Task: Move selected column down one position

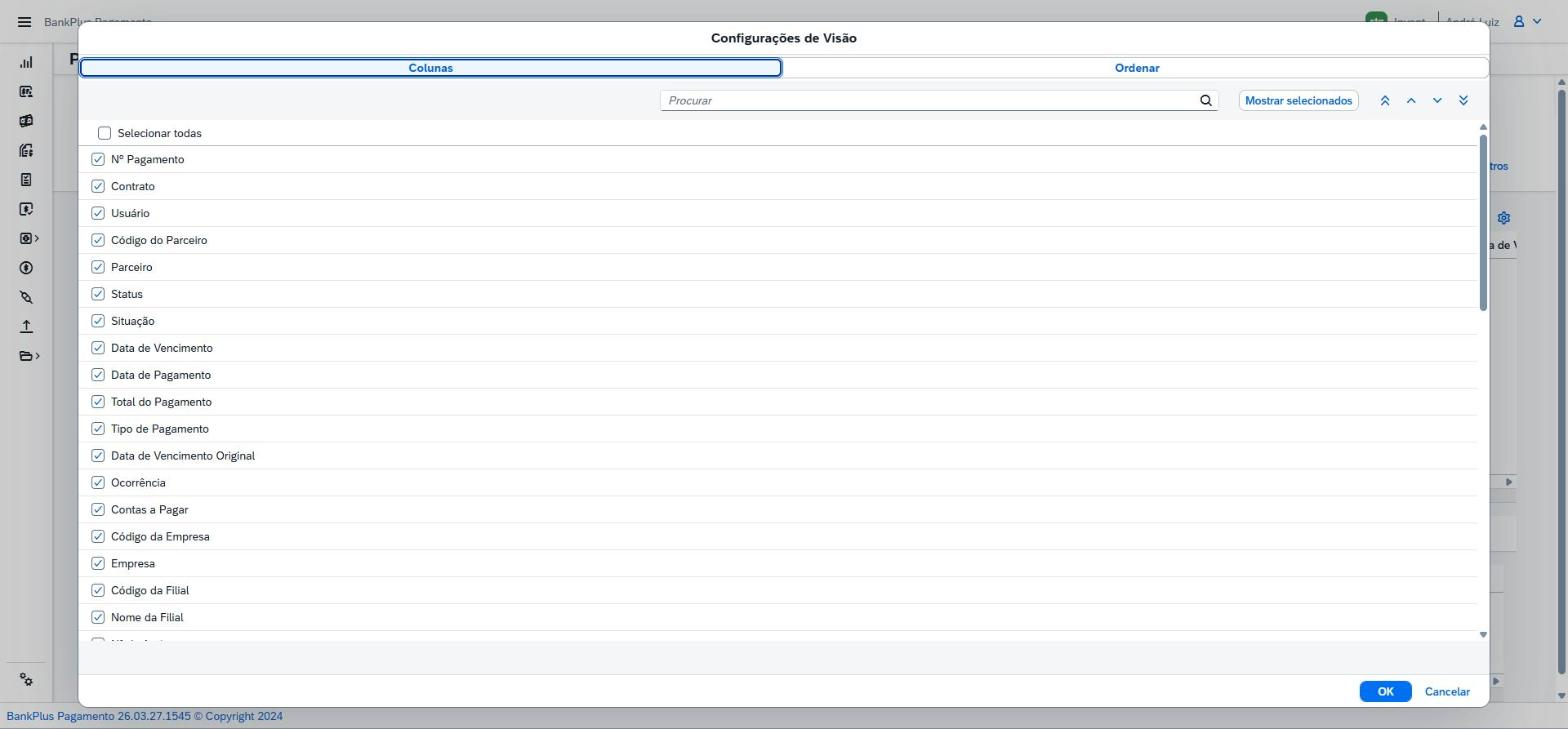Action: [x=1437, y=101]
